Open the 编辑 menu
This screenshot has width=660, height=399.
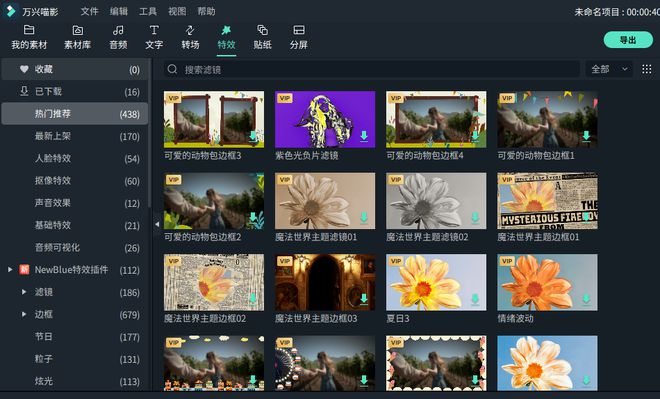click(119, 11)
